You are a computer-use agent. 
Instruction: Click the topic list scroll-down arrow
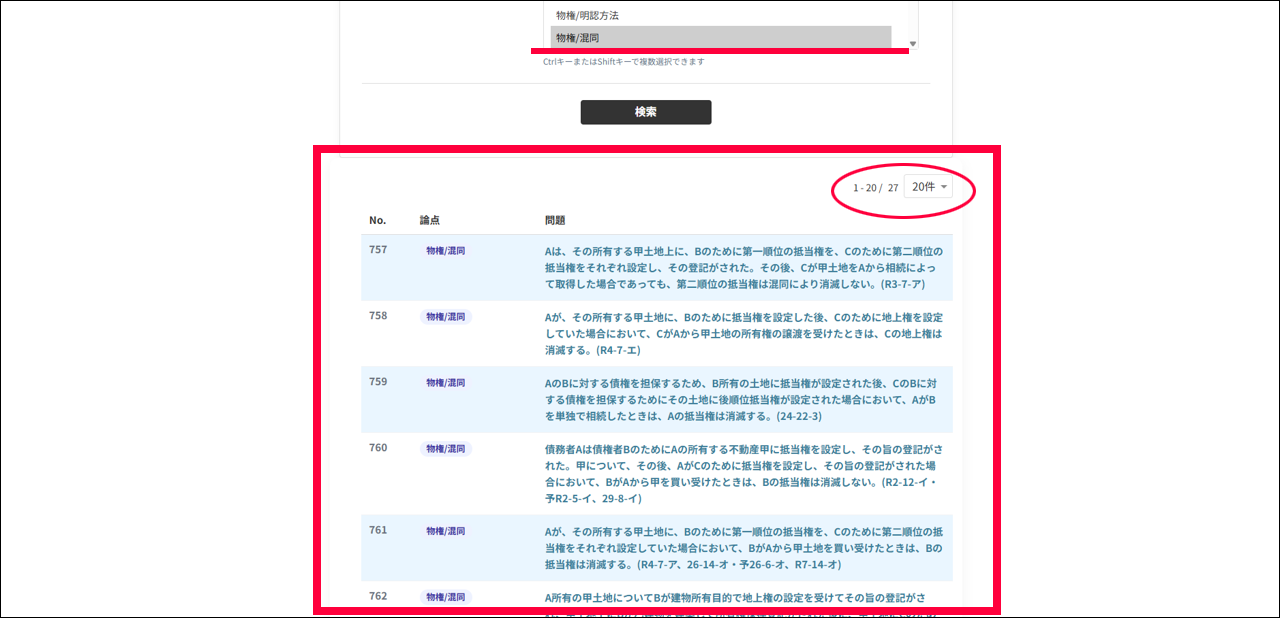[x=912, y=43]
